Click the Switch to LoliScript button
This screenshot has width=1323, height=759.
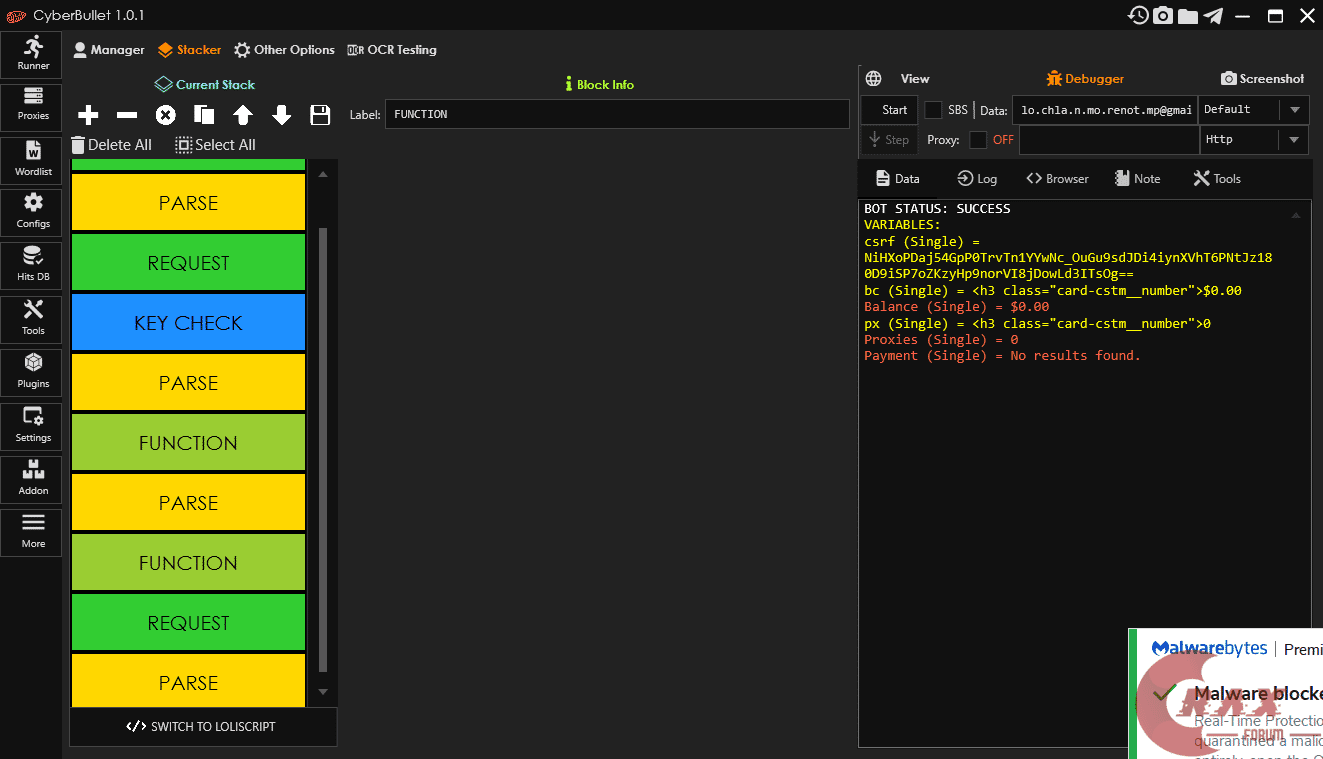[203, 727]
